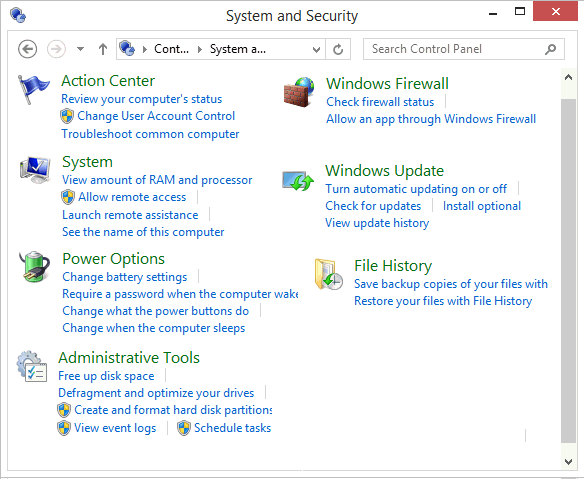Click the File History folder icon

(x=328, y=275)
